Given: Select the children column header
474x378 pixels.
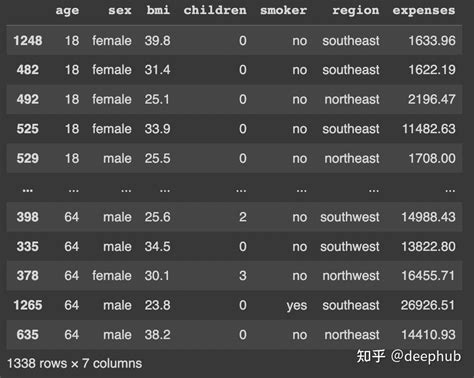Looking at the screenshot, I should pos(215,10).
